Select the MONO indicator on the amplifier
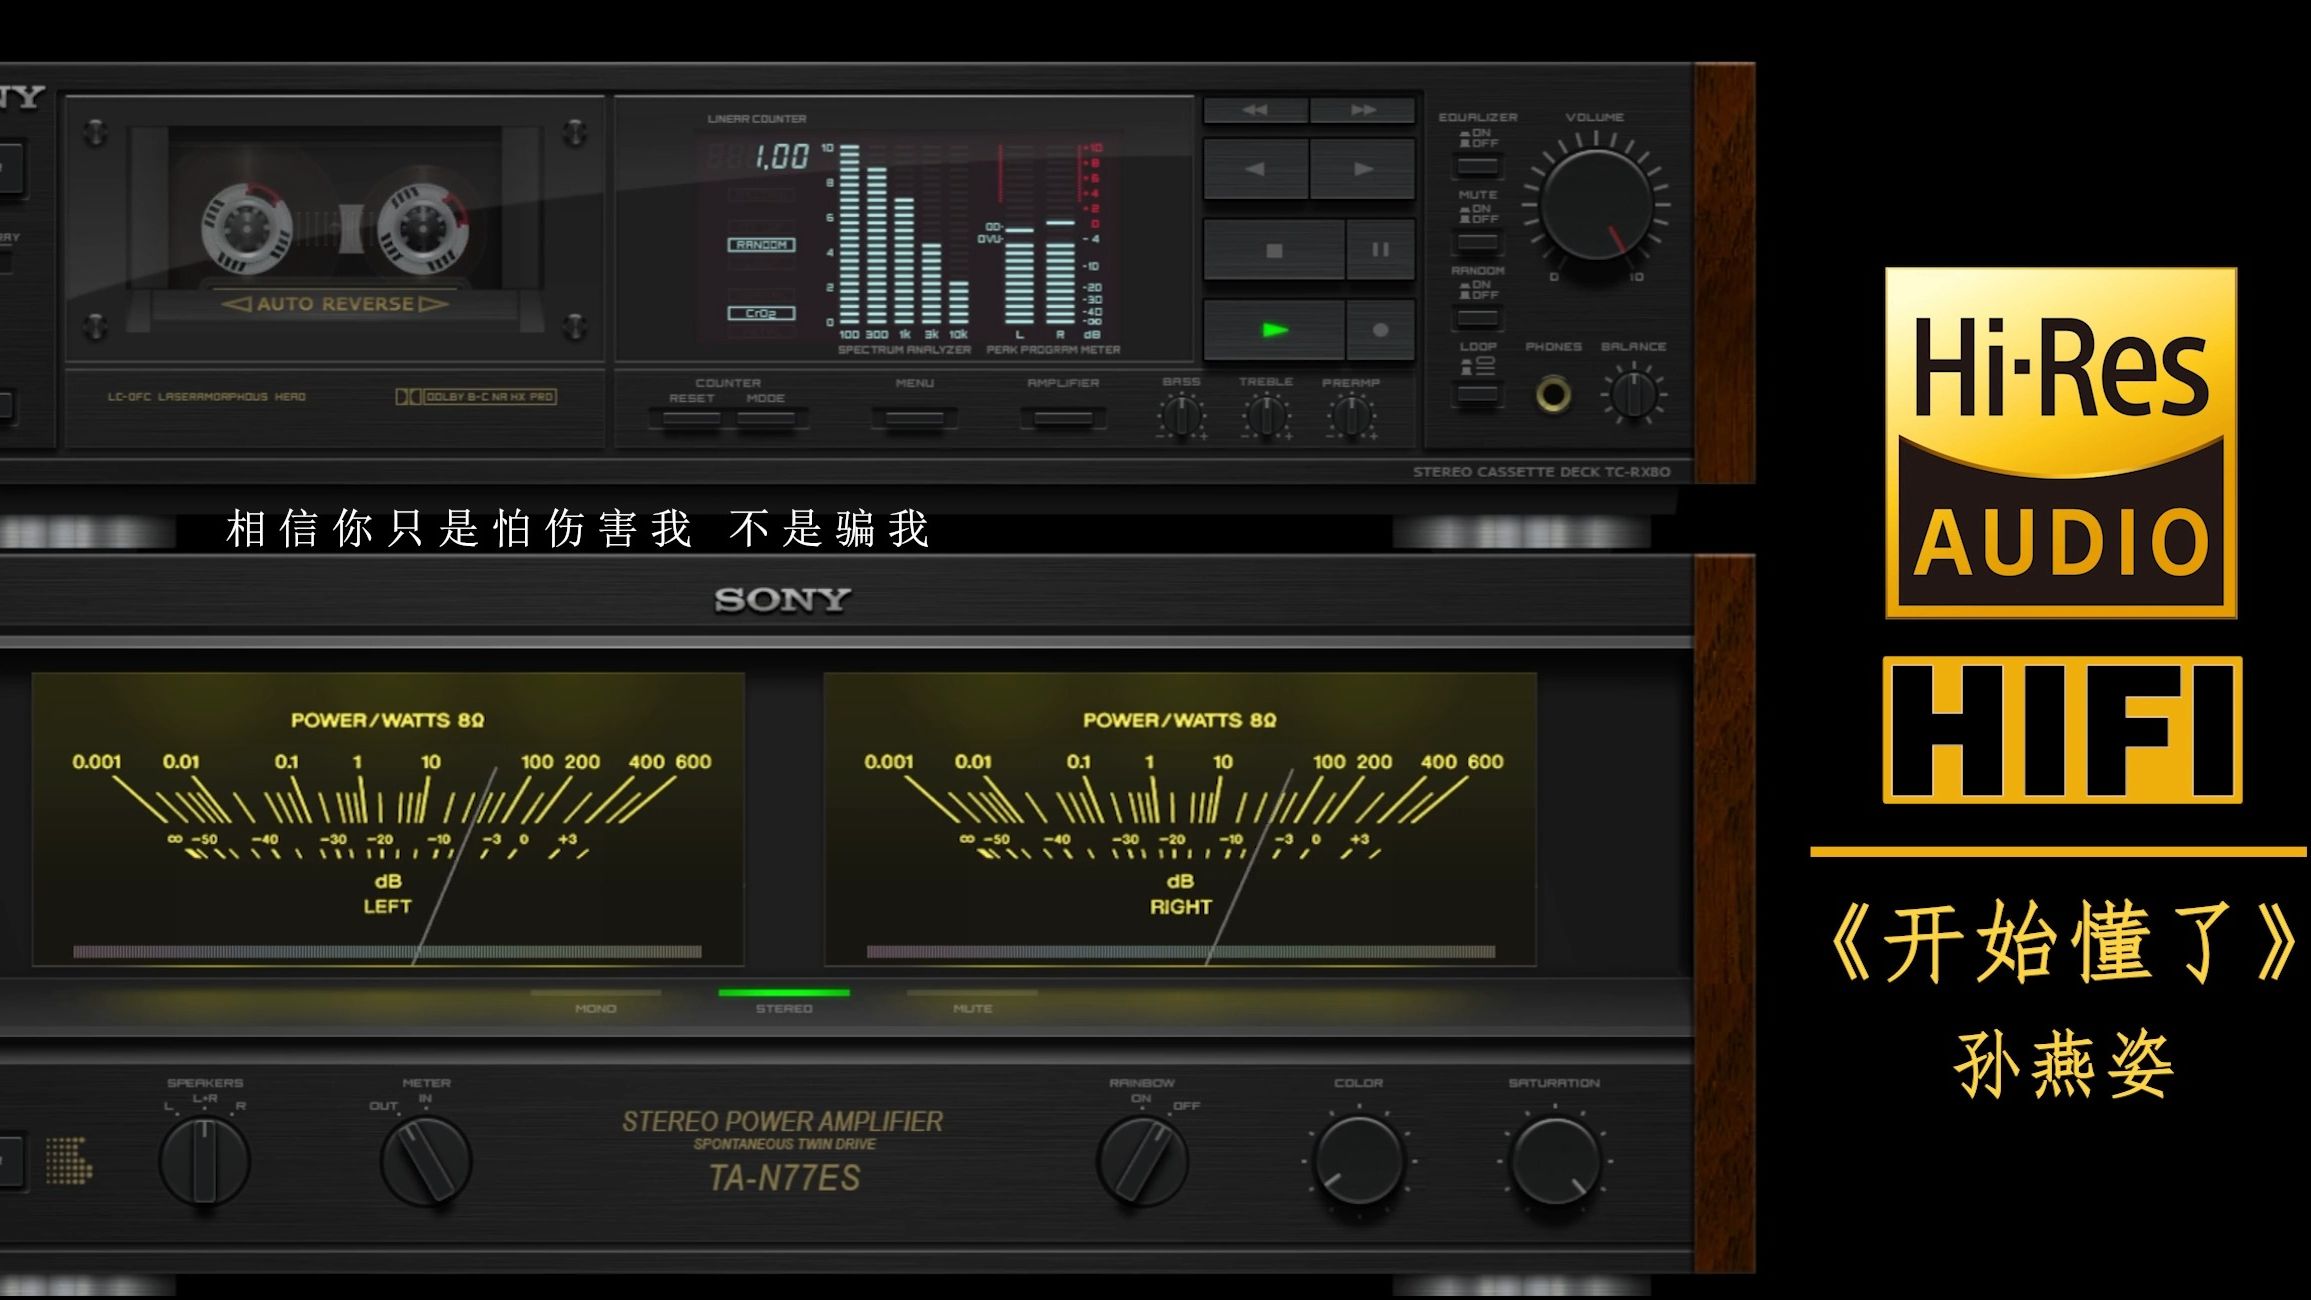 pos(596,1001)
